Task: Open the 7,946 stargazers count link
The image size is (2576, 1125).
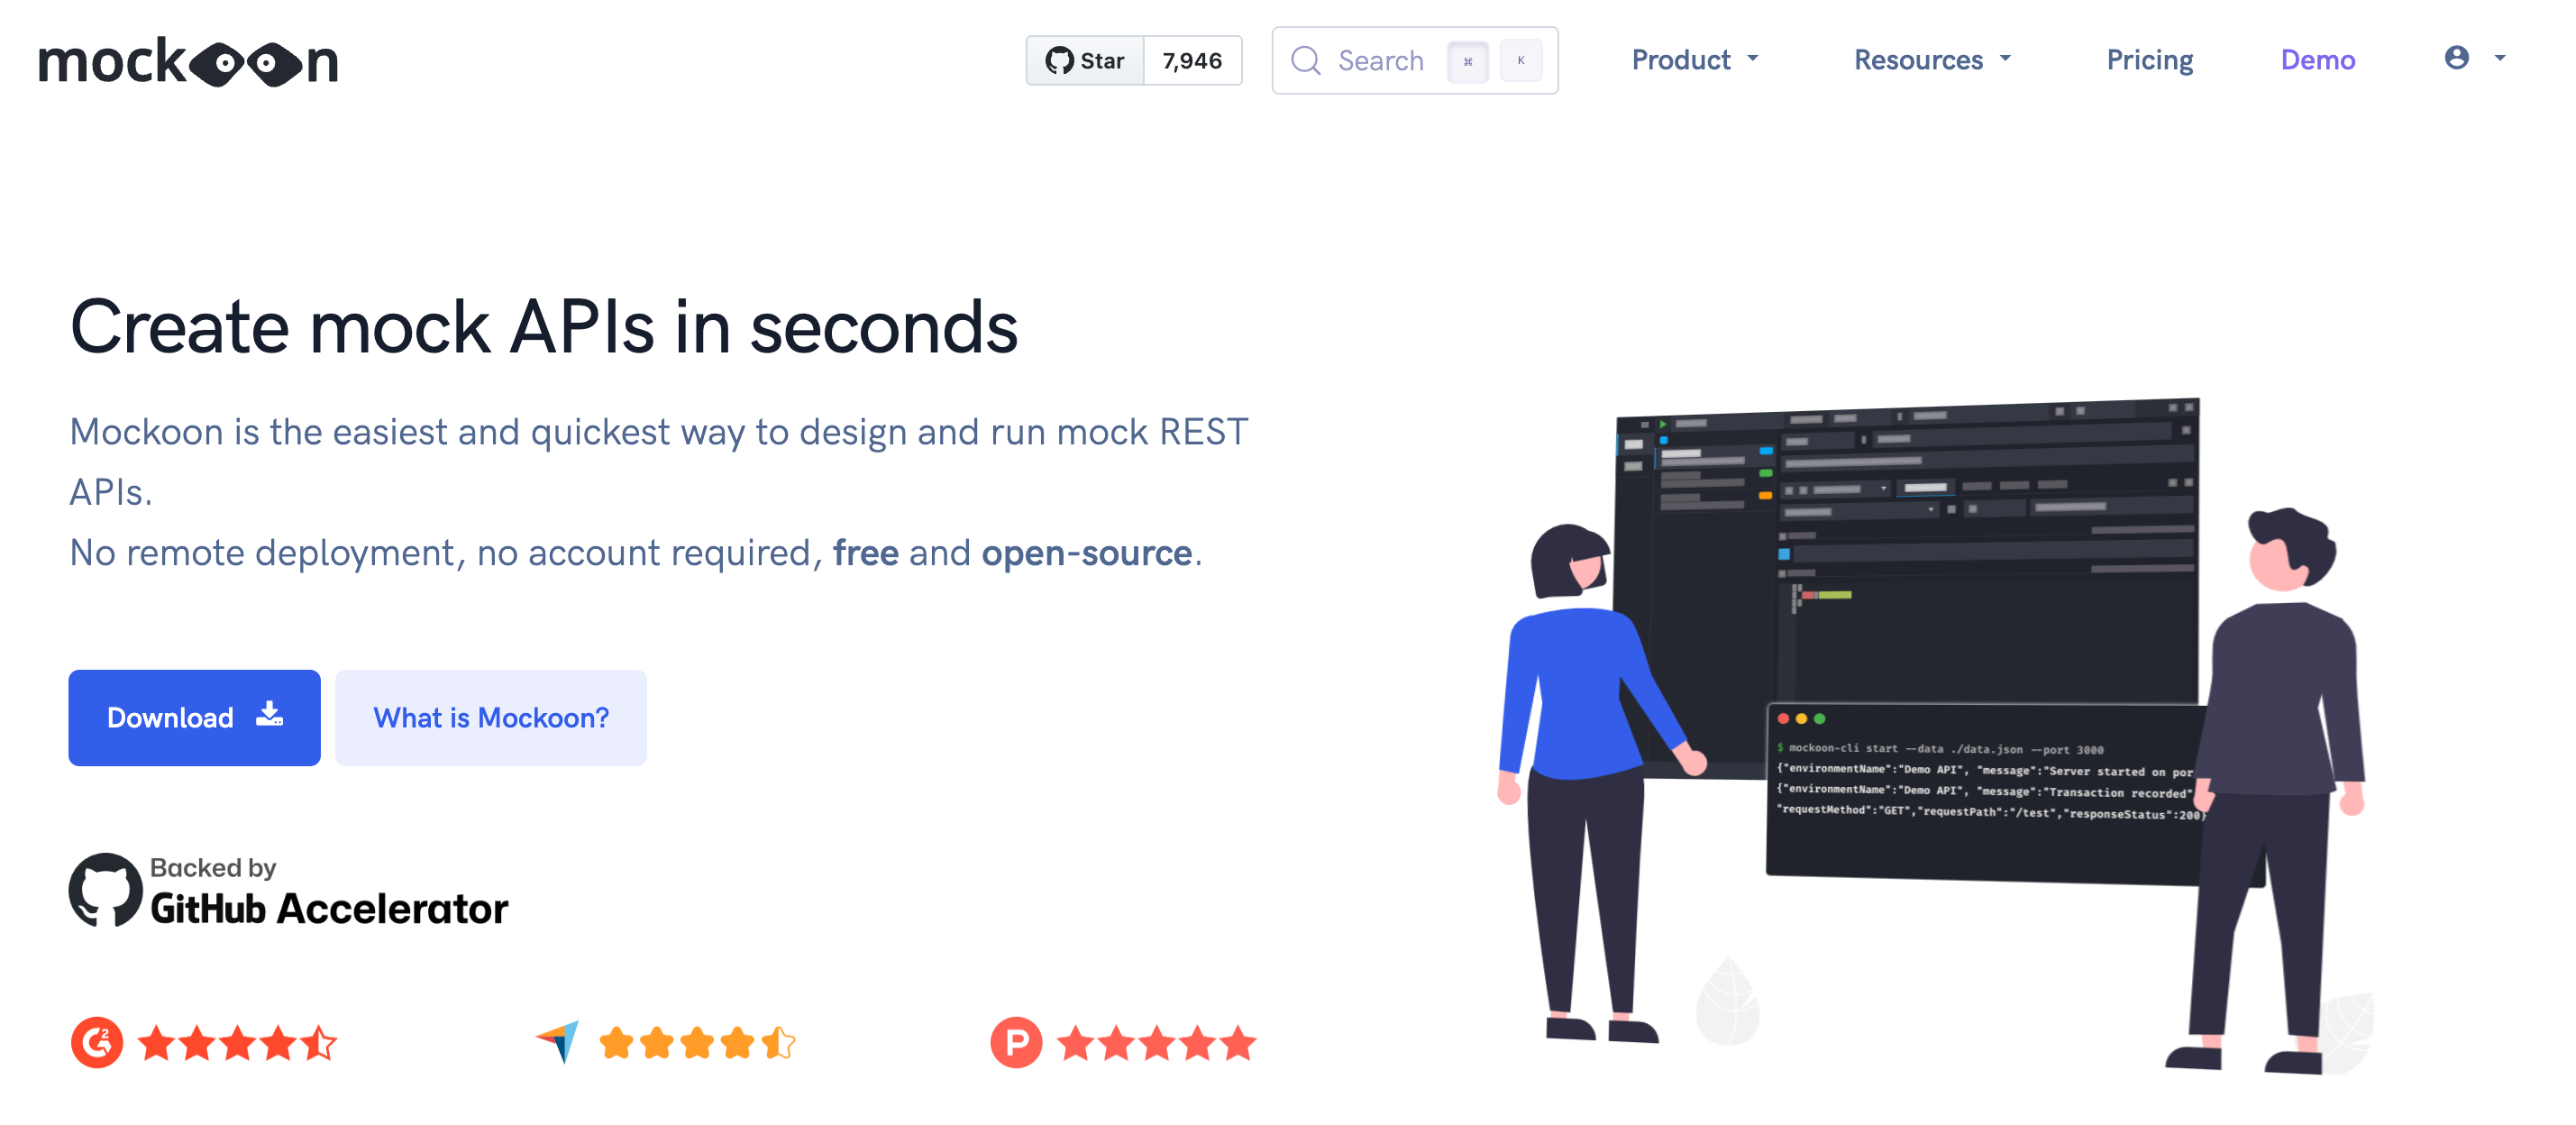Action: coord(1191,61)
